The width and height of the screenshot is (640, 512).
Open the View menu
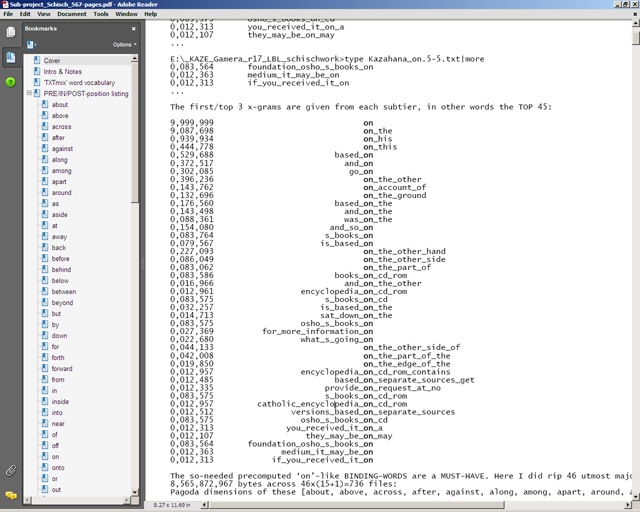[44, 14]
